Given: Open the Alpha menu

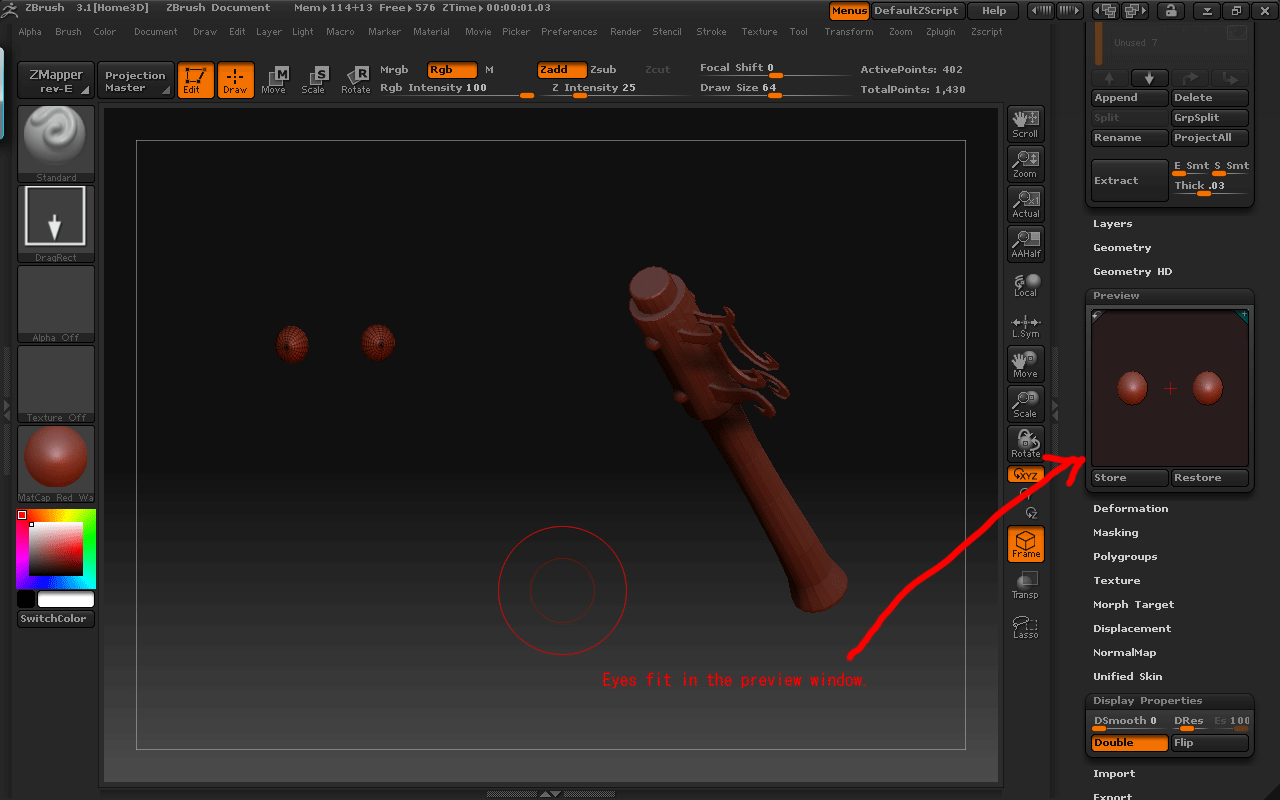Looking at the screenshot, I should (30, 32).
